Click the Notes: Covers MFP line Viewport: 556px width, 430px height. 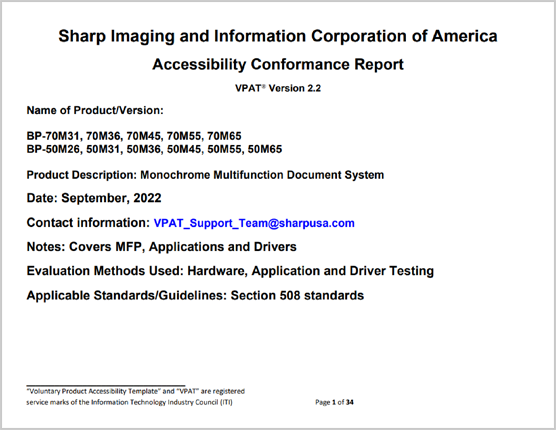(162, 247)
